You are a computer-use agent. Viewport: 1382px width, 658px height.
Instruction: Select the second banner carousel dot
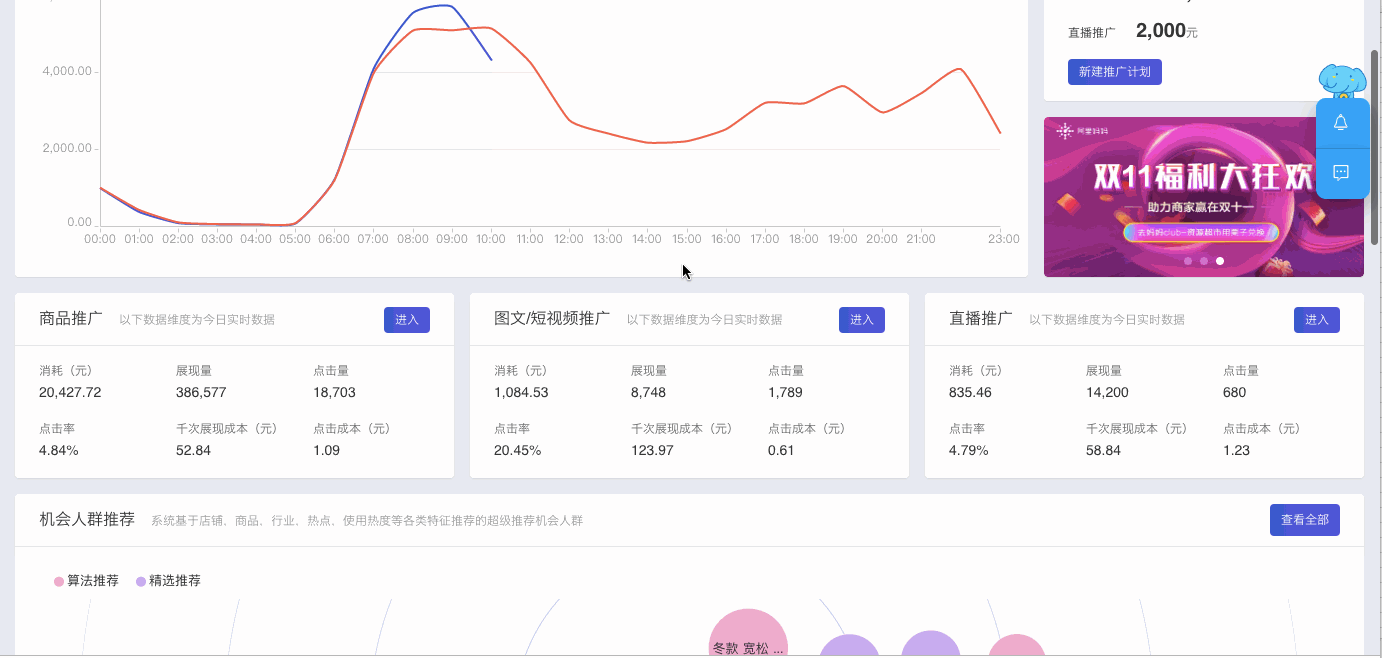1204,261
